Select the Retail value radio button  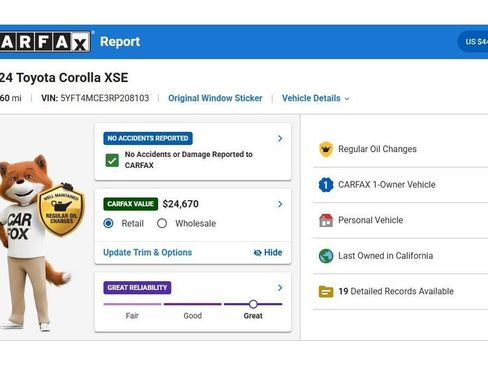pos(108,223)
